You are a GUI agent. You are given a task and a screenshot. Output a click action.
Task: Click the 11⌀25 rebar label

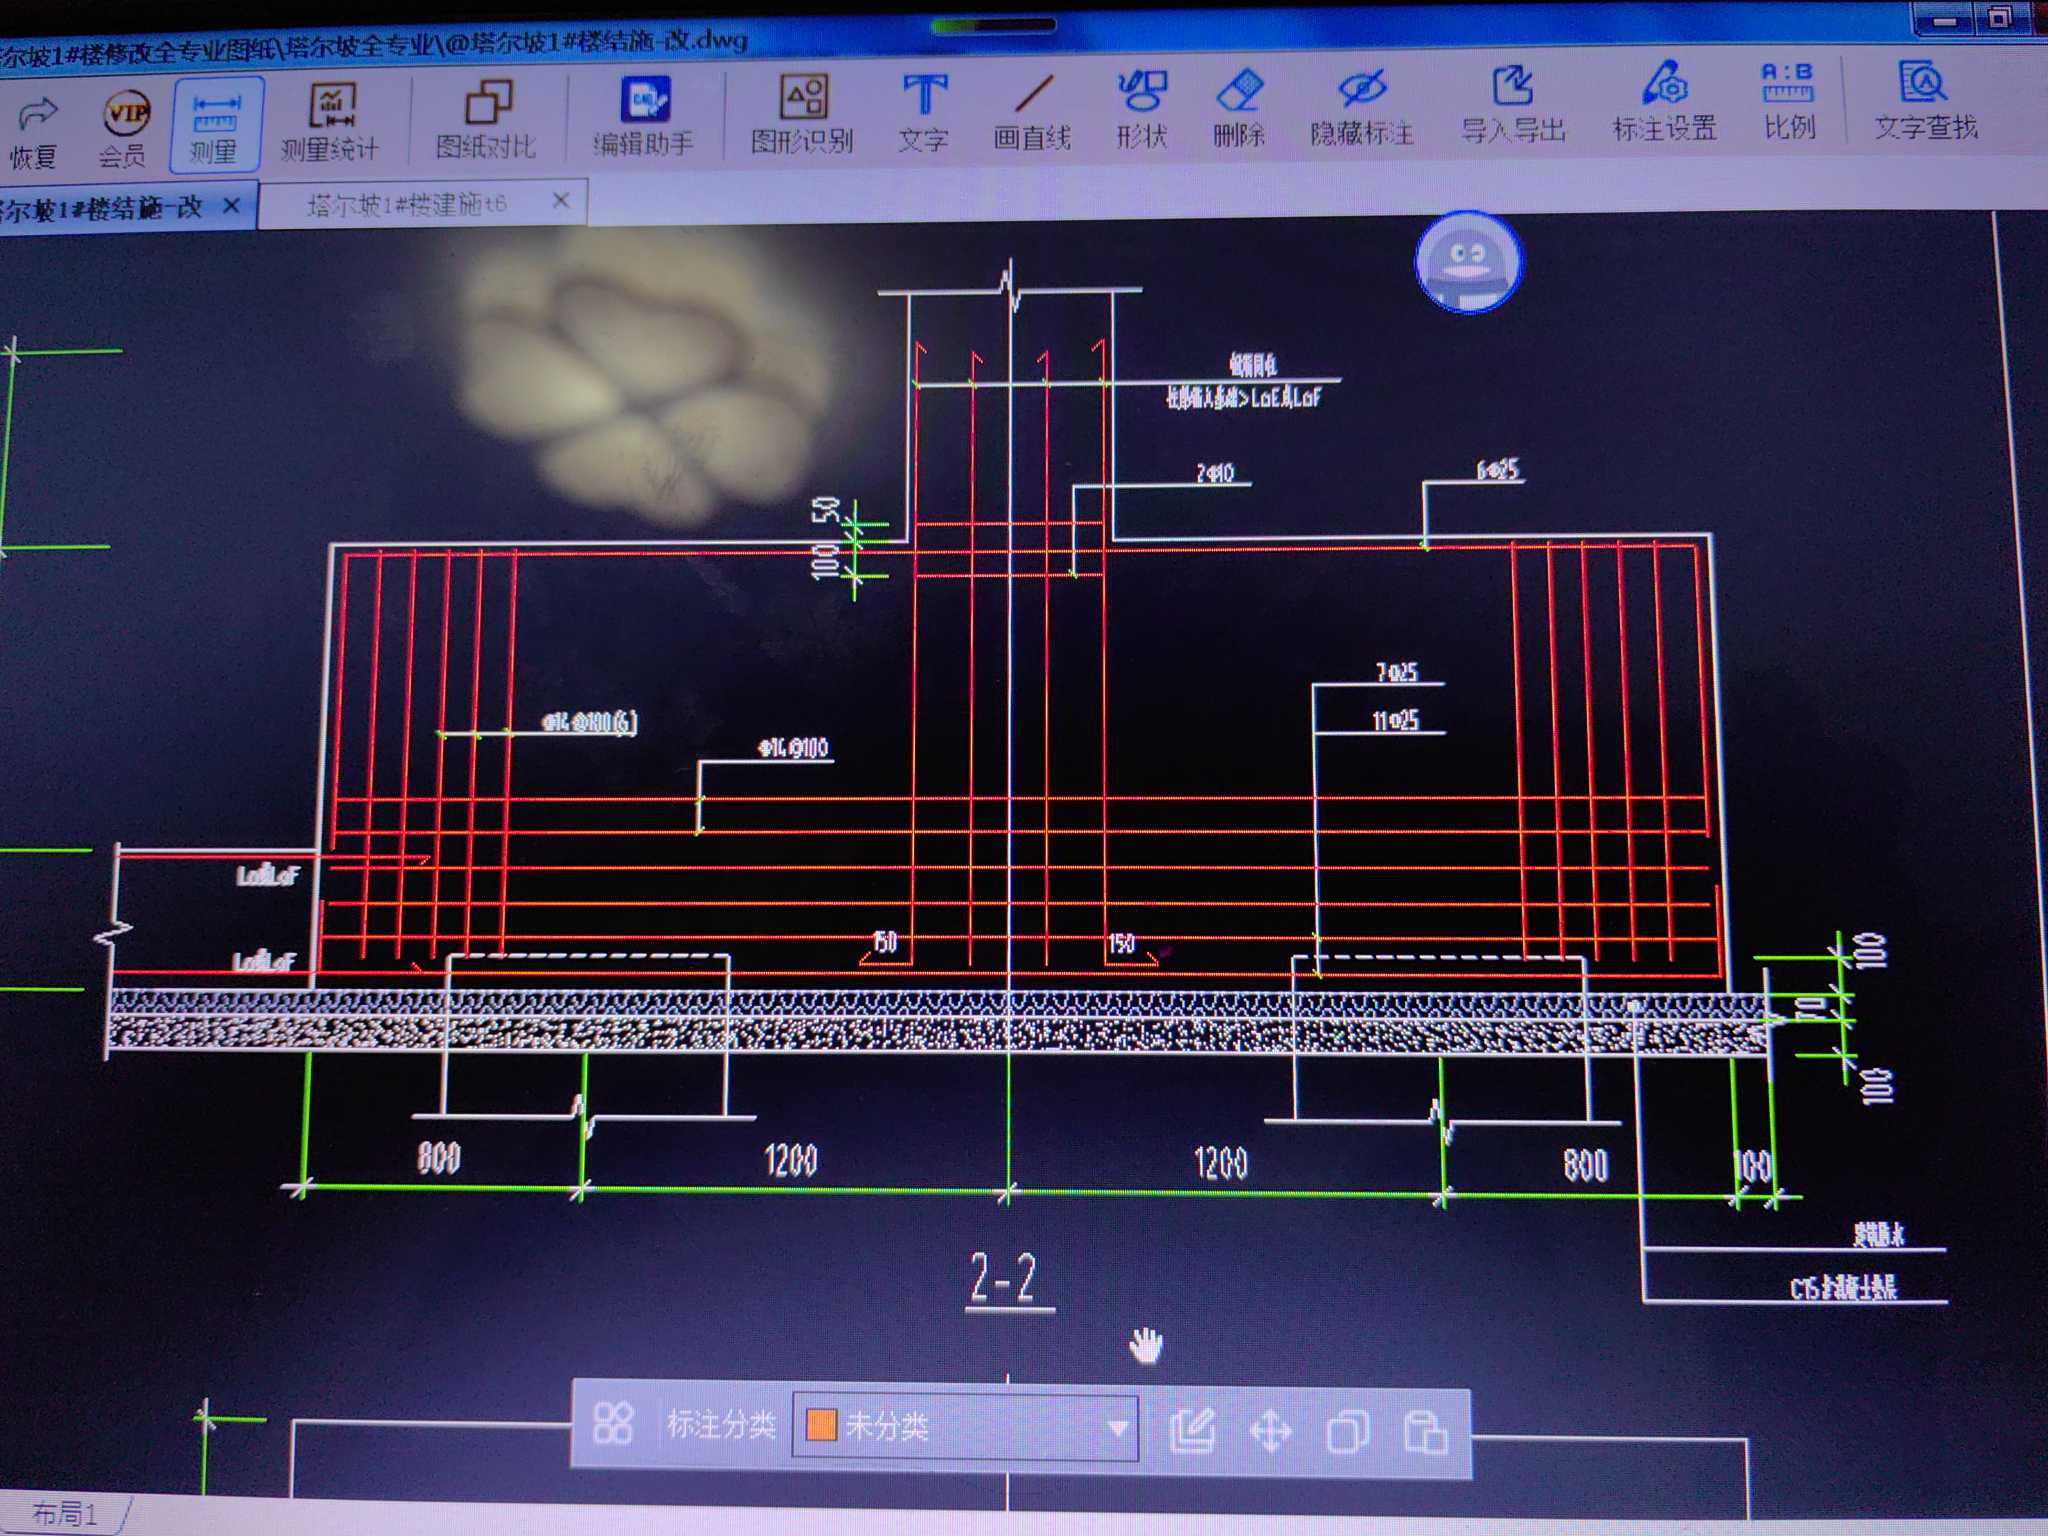point(1395,720)
